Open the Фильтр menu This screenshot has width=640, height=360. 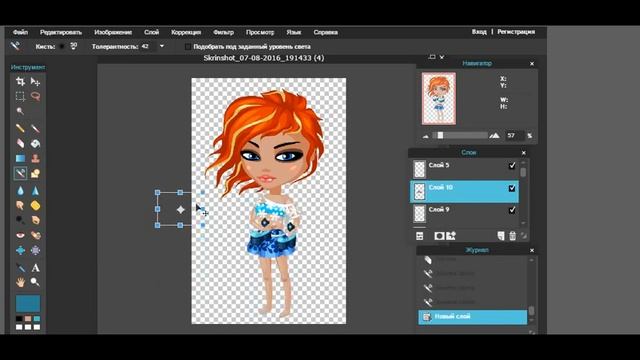[x=223, y=32]
